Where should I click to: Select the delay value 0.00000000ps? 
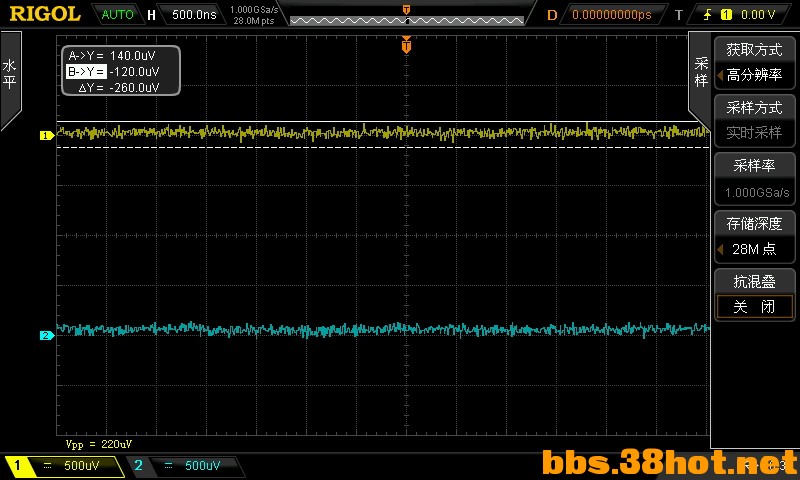[x=612, y=15]
